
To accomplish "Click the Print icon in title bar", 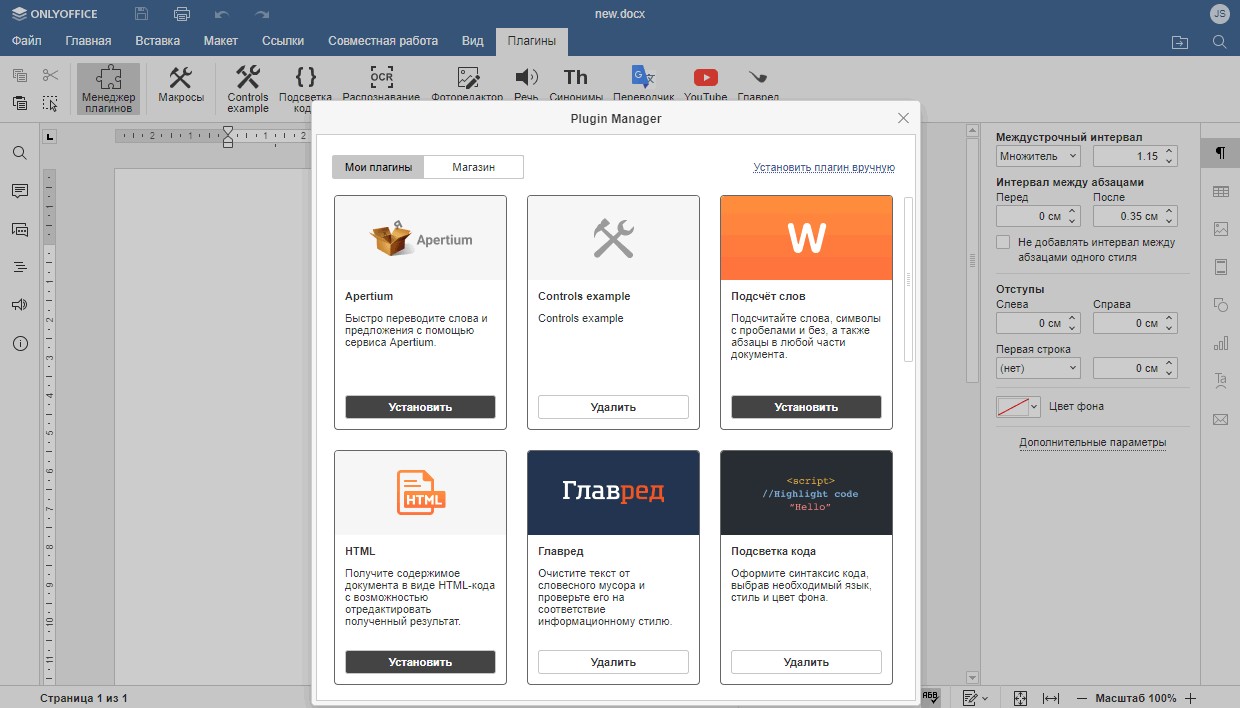I will [x=181, y=14].
